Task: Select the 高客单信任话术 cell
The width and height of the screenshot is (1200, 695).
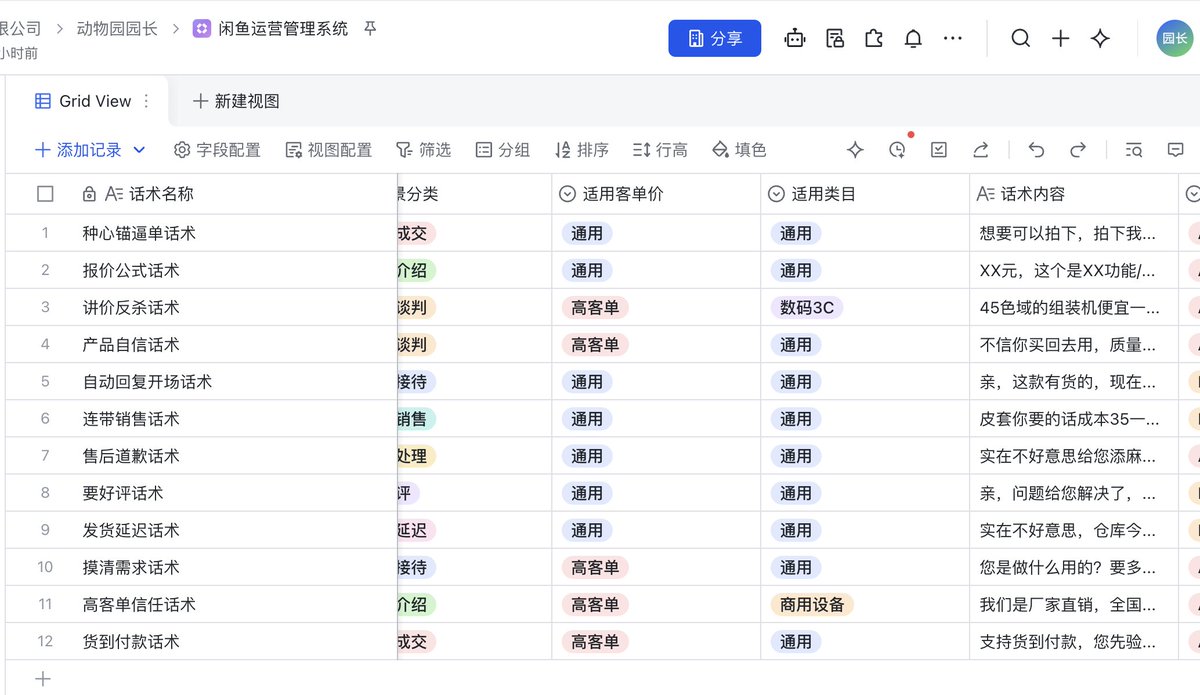Action: tap(237, 604)
